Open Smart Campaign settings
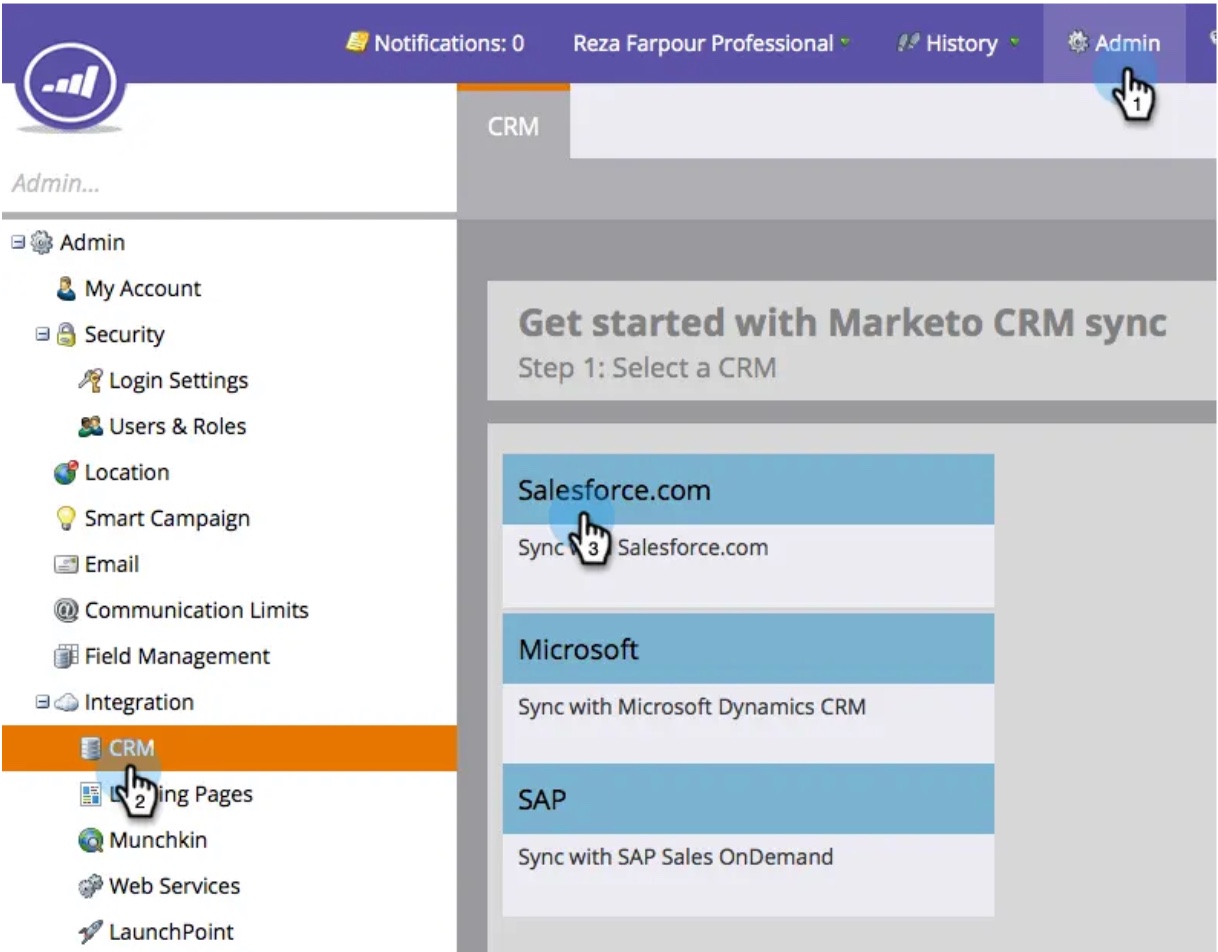 pyautogui.click(x=165, y=518)
